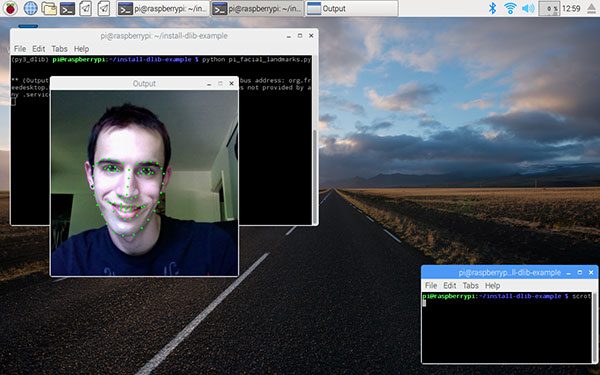Open the Help menu in the large terminal
600x375 pixels.
81,49
